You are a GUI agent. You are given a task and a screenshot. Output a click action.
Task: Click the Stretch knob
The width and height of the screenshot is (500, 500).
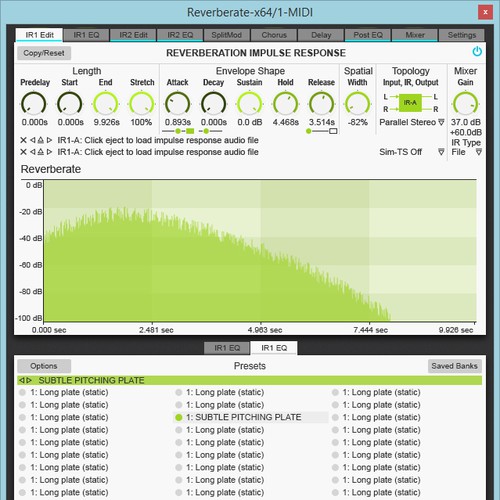point(142,104)
